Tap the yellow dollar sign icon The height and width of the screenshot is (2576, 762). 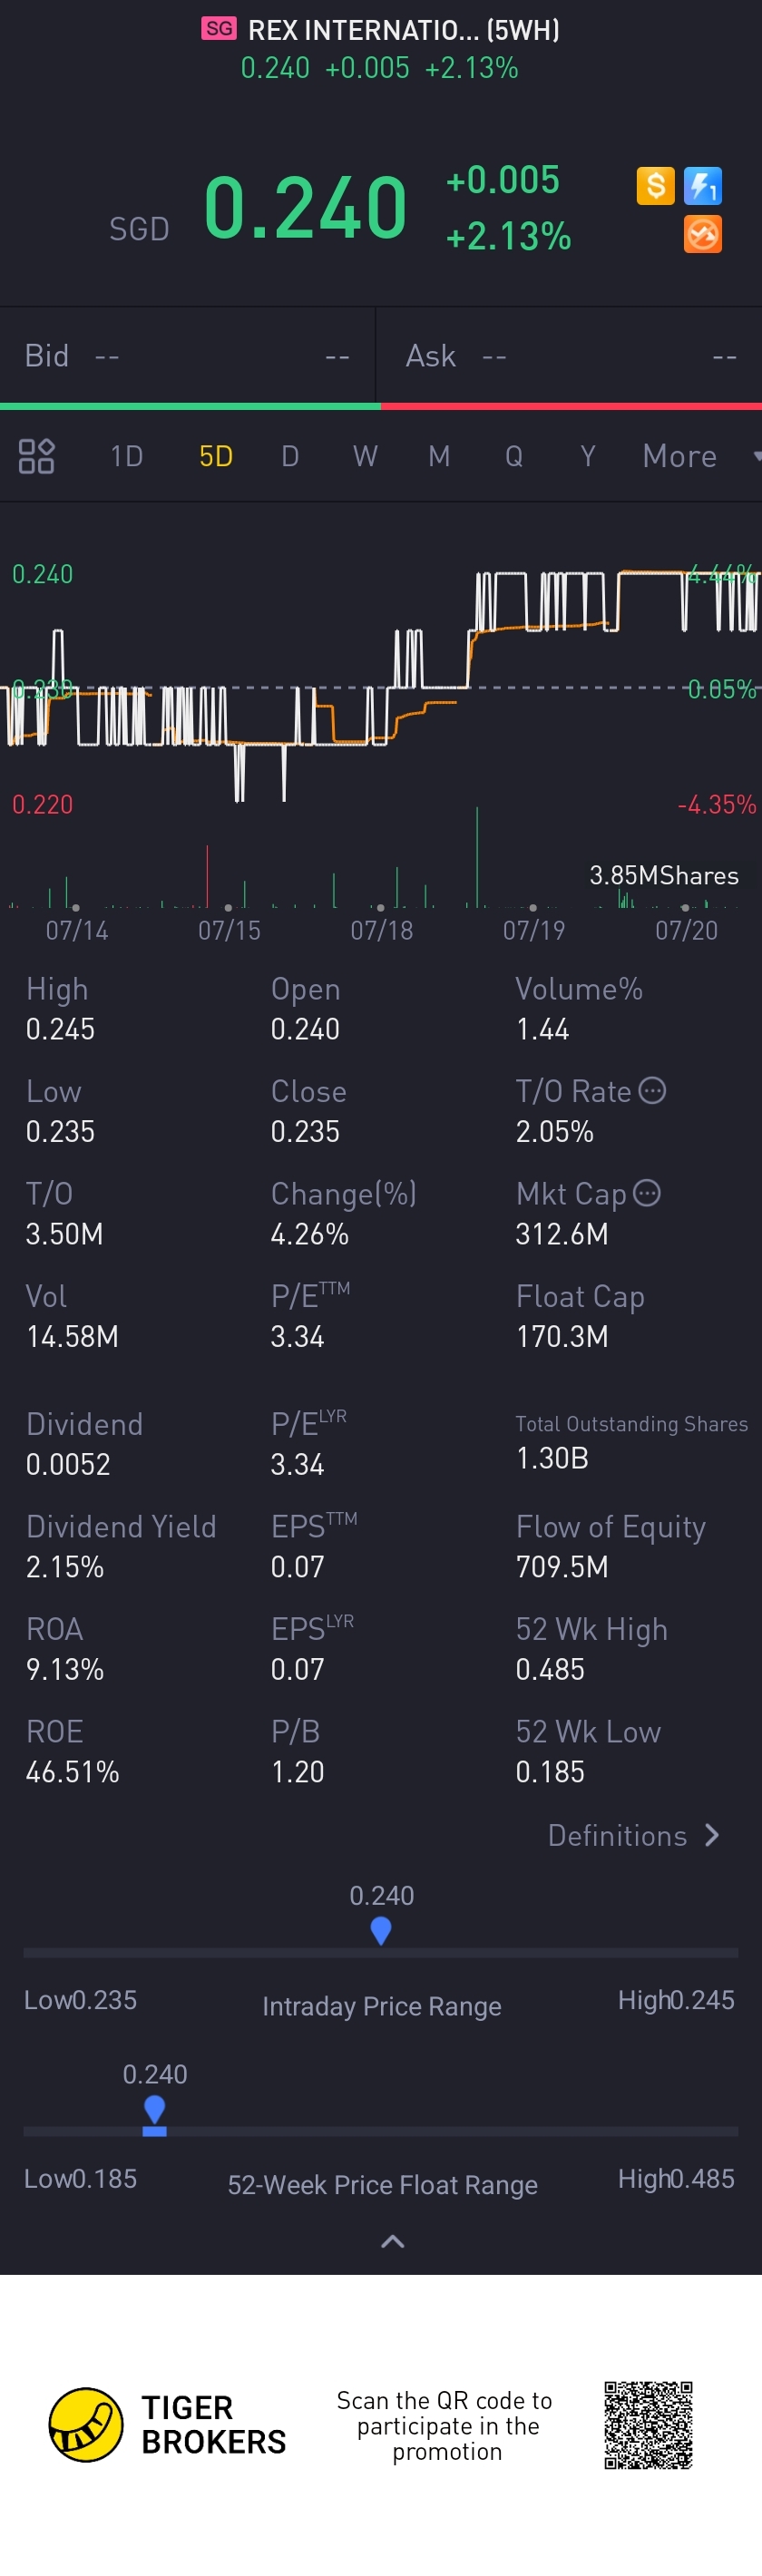[655, 186]
